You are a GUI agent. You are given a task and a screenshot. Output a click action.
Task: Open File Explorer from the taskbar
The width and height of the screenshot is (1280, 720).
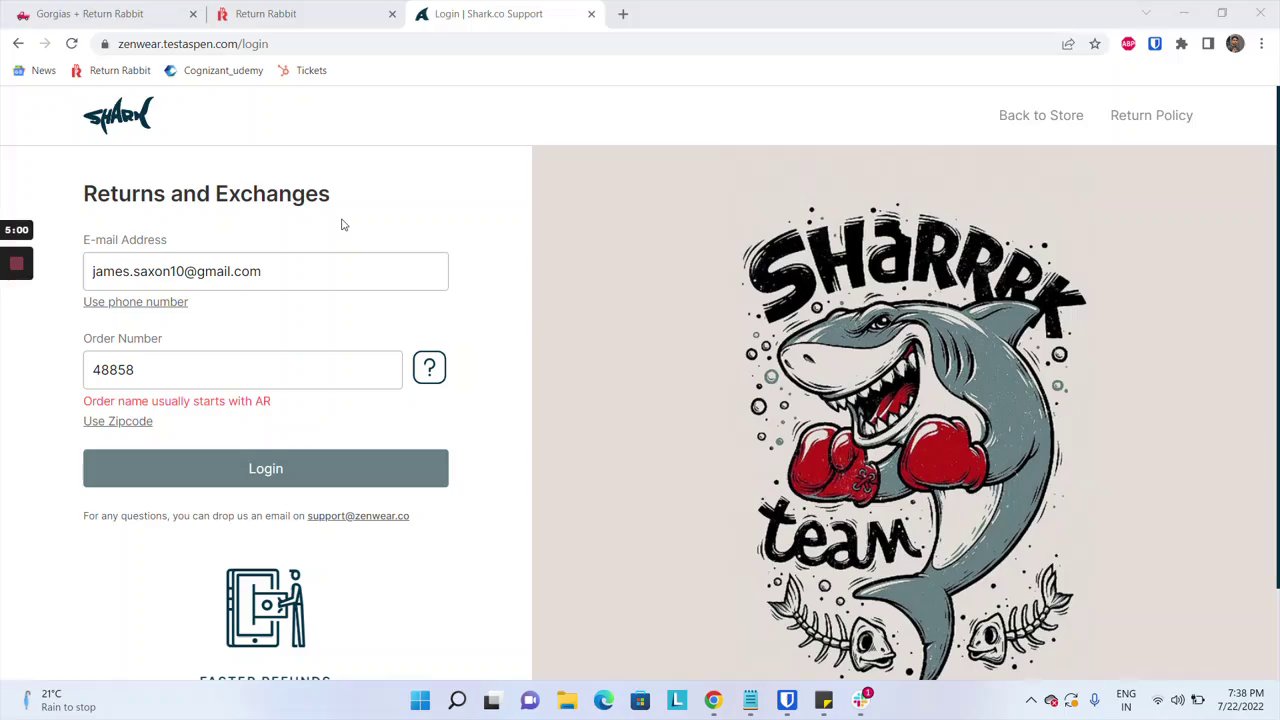pos(567,700)
